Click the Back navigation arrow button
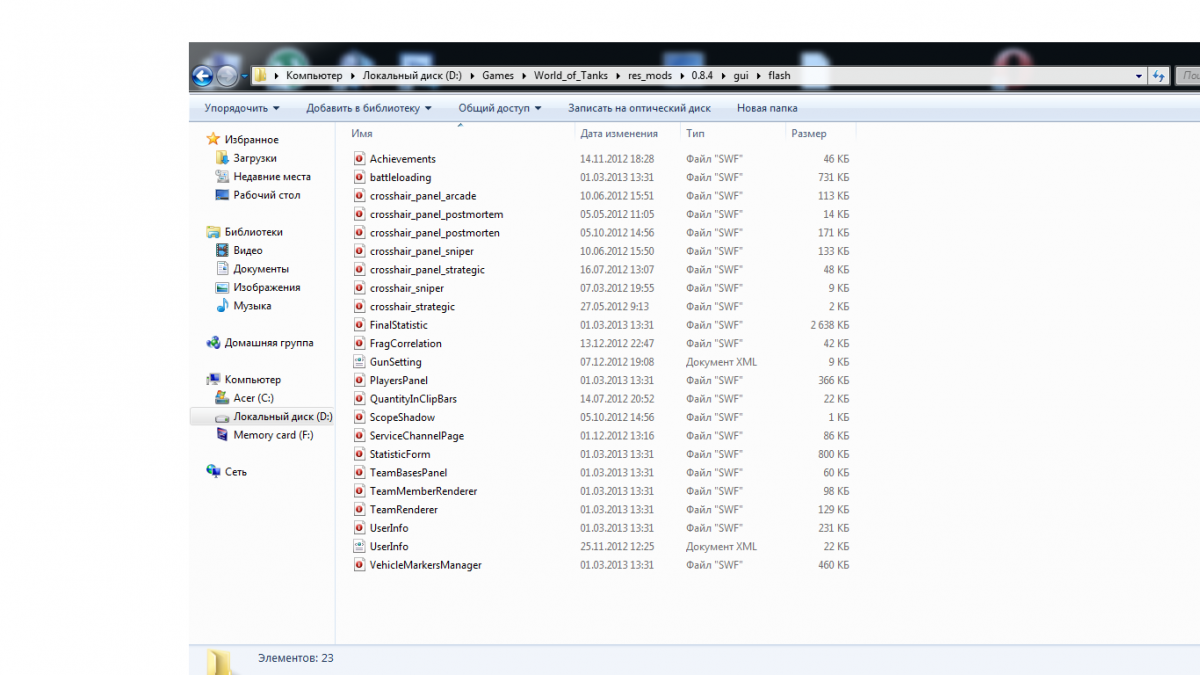The image size is (1200, 675). (202, 76)
